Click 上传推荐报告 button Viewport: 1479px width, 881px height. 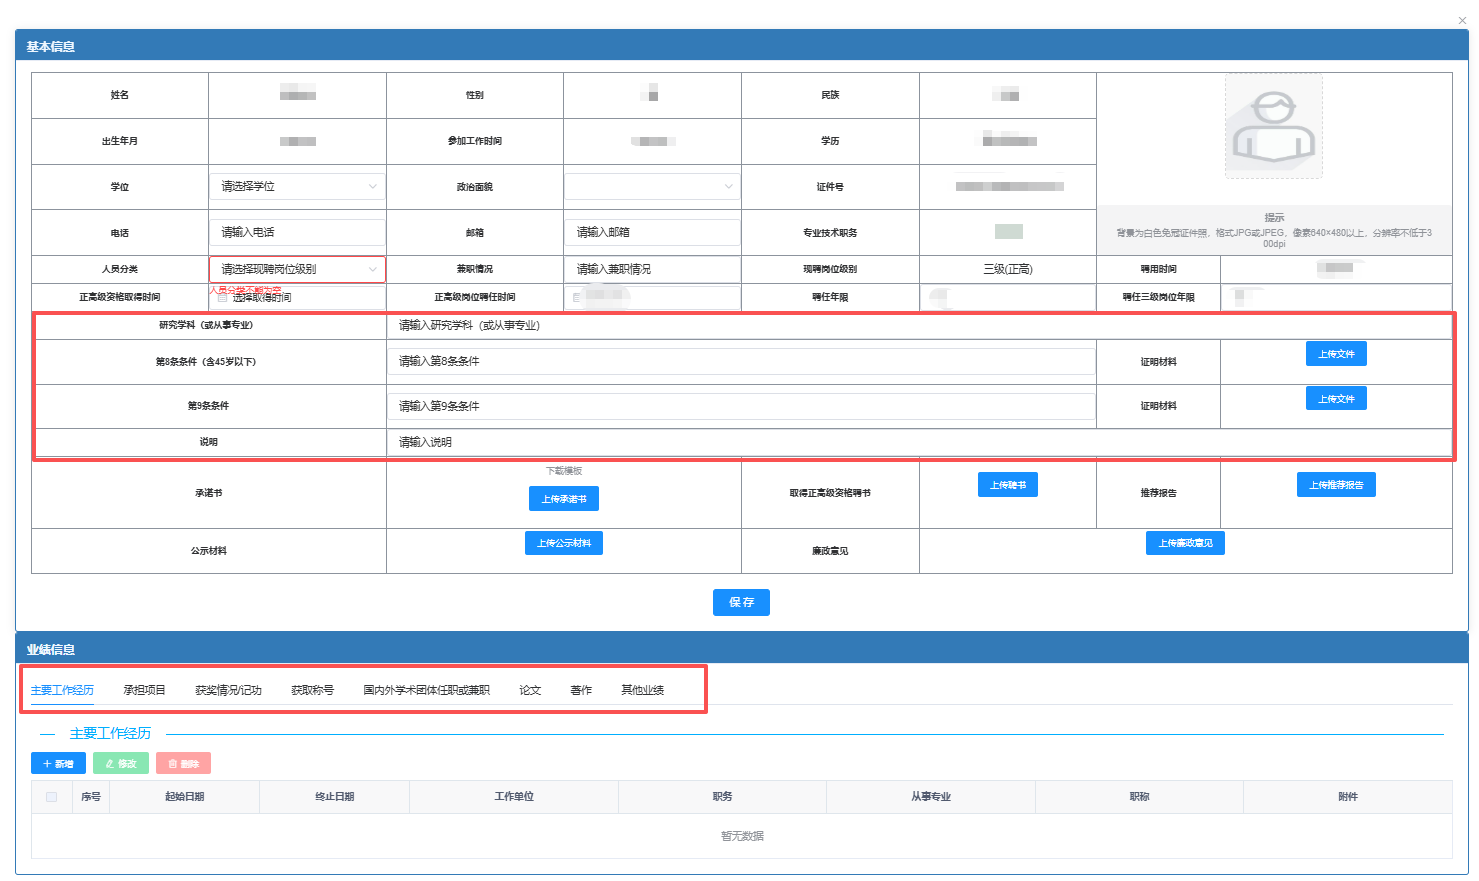pos(1336,485)
